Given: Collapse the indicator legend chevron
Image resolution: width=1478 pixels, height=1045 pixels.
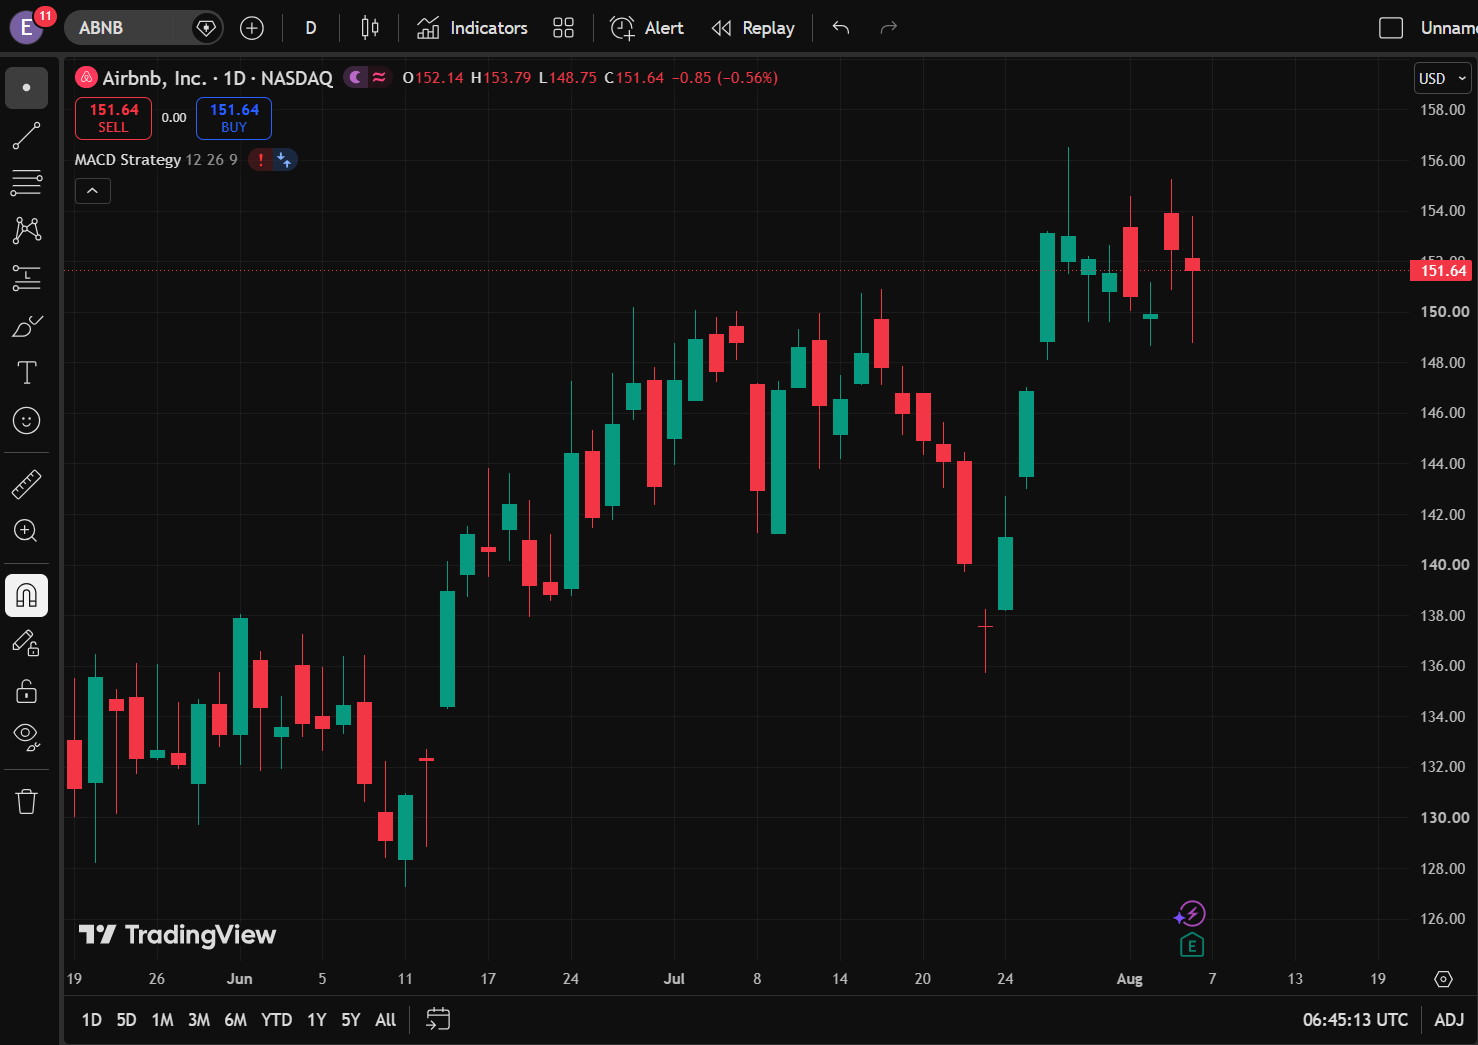Looking at the screenshot, I should [x=93, y=191].
